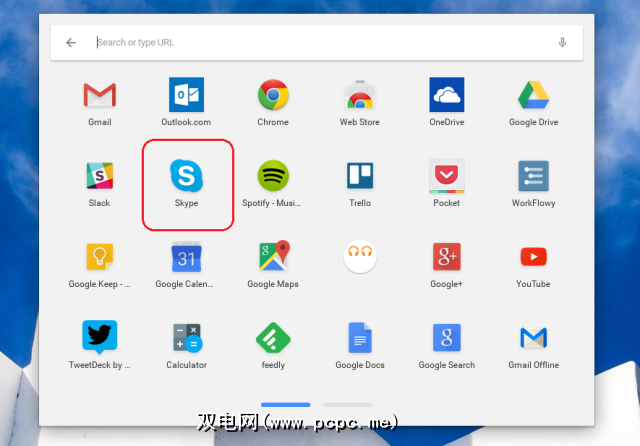The height and width of the screenshot is (446, 640).
Task: Launch the Google Search app
Action: (447, 337)
